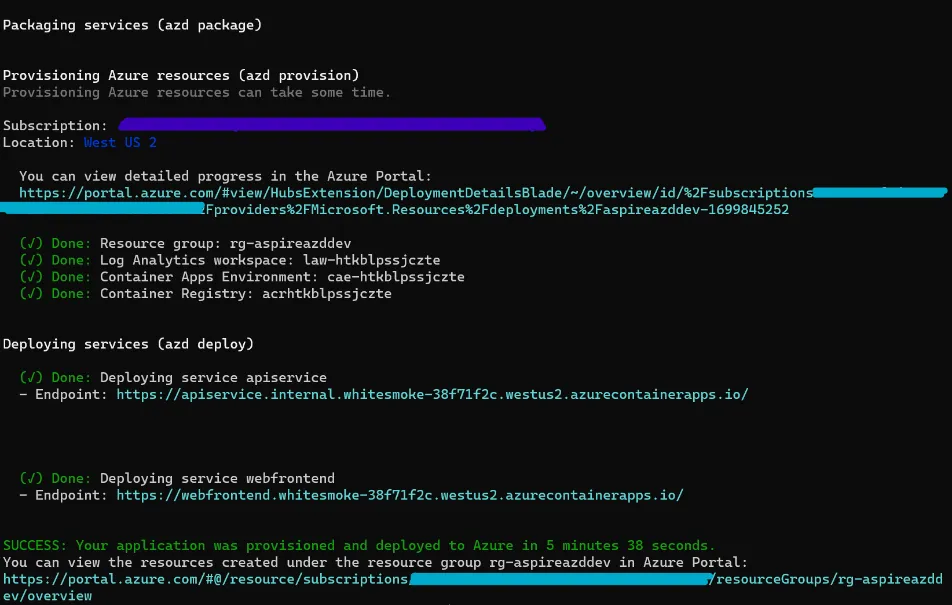Click the green SUCCESS message line

(x=359, y=545)
